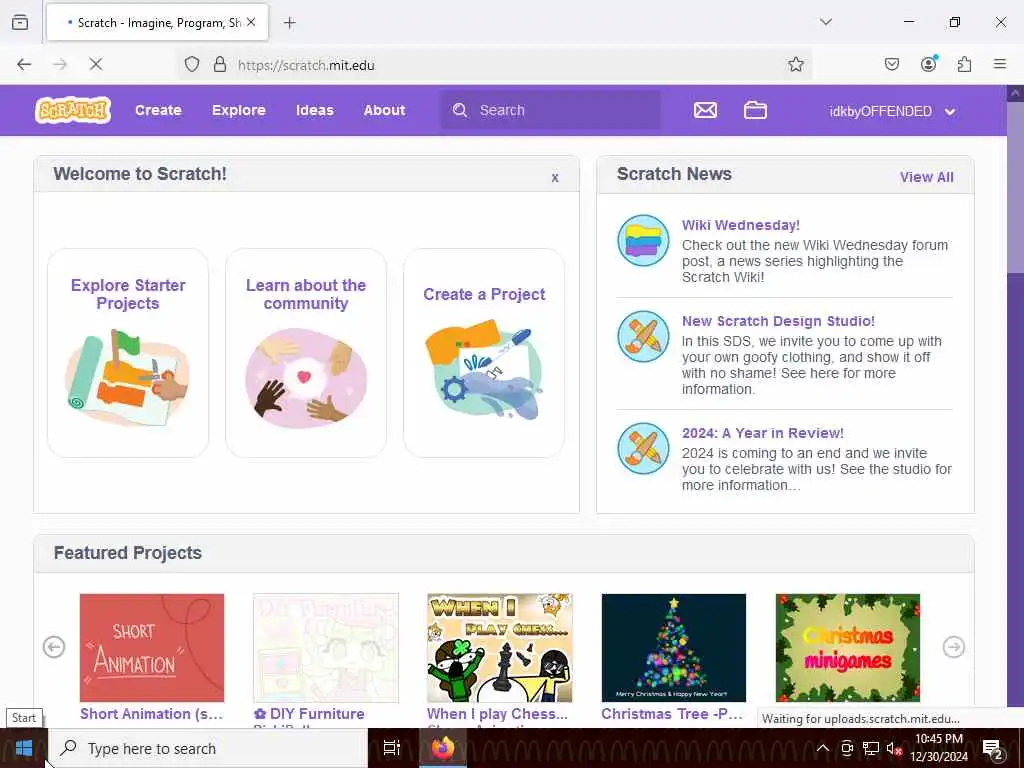Open Firefox application menu
Screen dimensions: 1024x768
pos(1000,64)
